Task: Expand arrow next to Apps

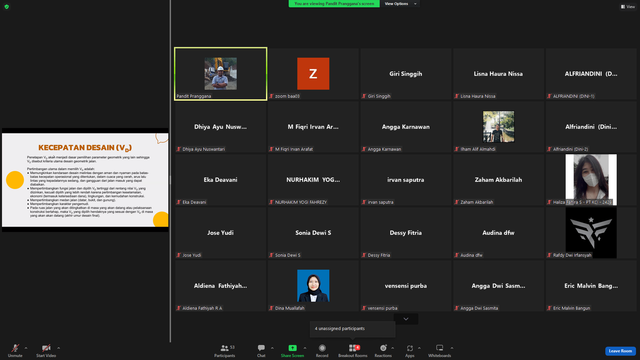Action: [x=419, y=348]
